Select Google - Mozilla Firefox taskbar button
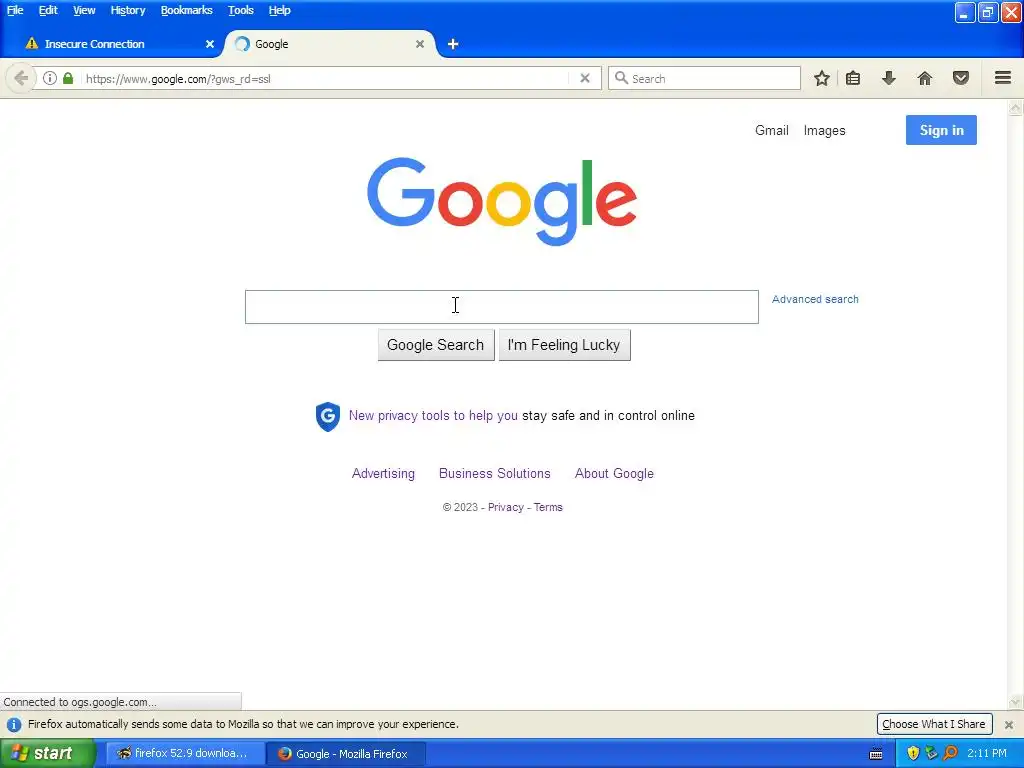 pyautogui.click(x=346, y=754)
